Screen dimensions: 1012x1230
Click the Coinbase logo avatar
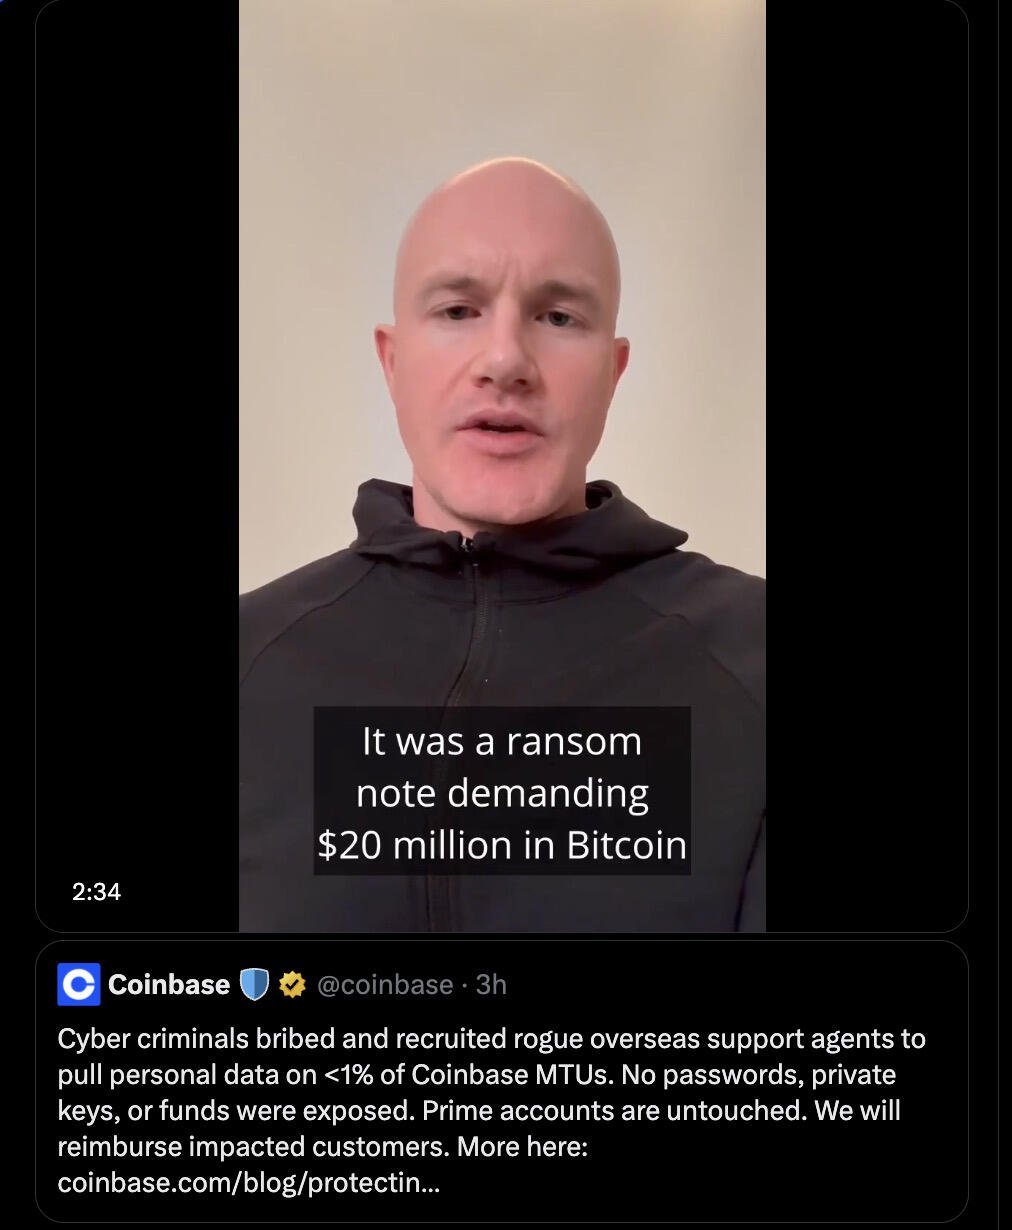tap(79, 984)
